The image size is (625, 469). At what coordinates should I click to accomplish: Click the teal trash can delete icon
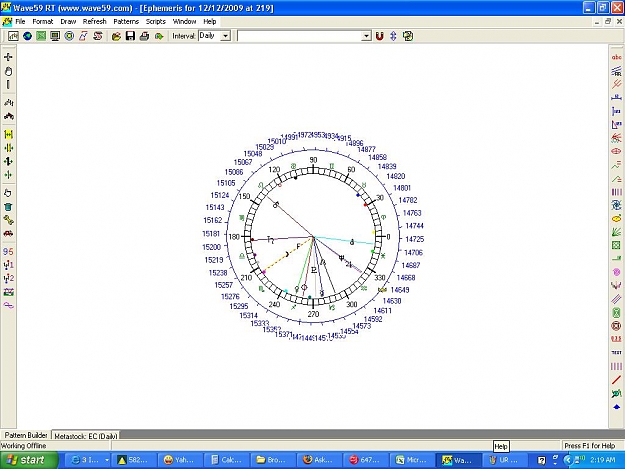(8, 207)
